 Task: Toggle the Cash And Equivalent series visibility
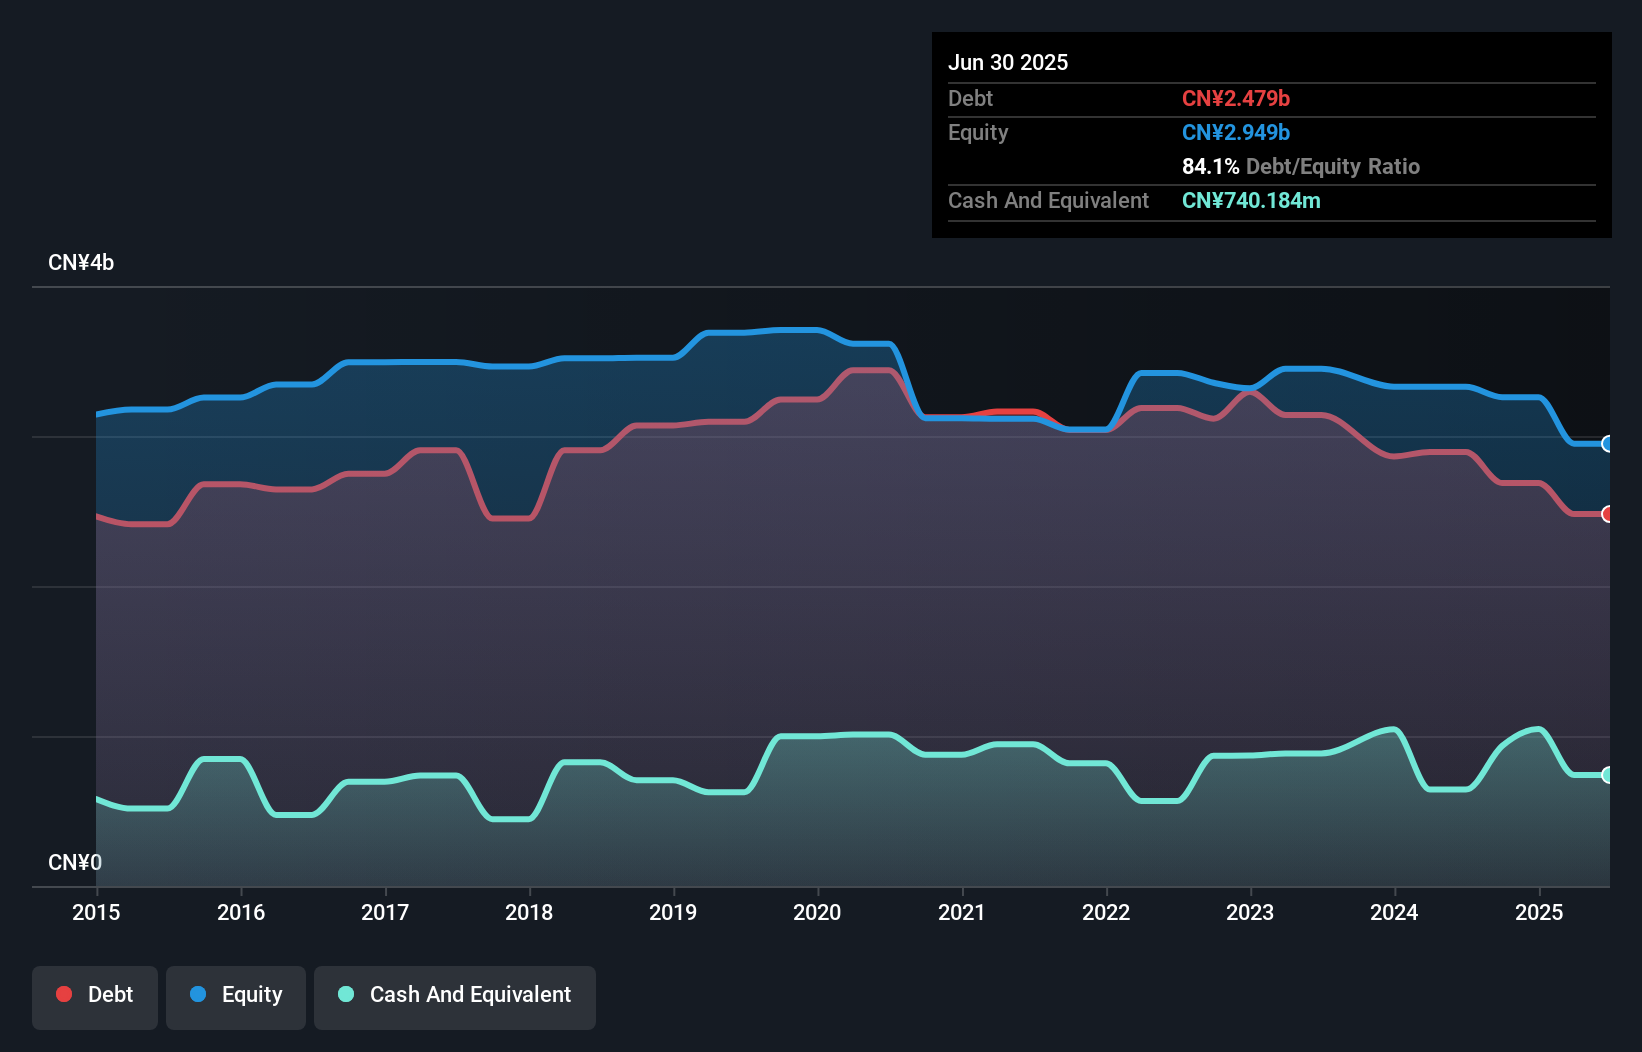(455, 997)
